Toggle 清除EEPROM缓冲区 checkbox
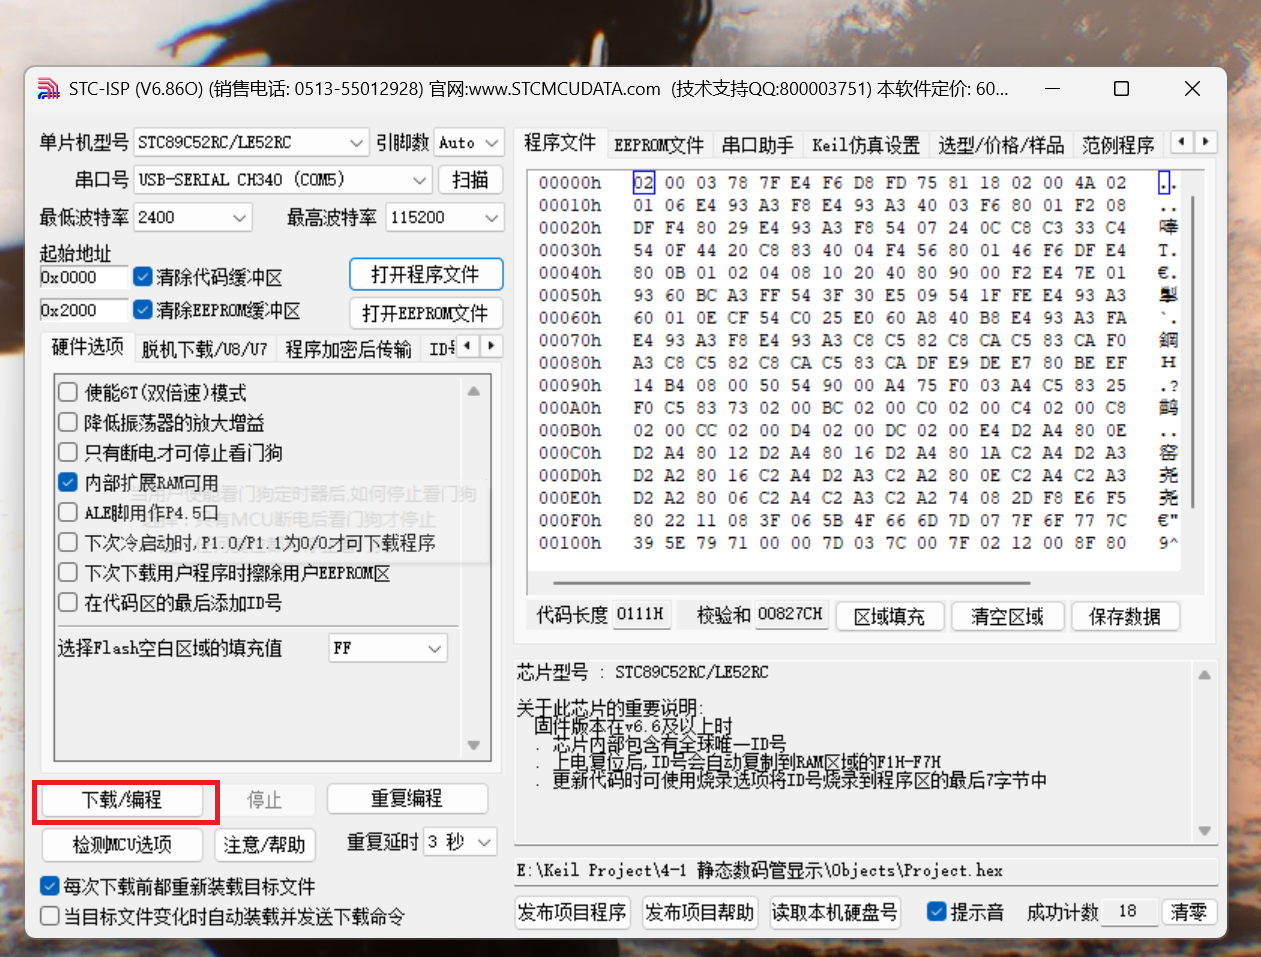This screenshot has width=1261, height=957. coord(142,309)
